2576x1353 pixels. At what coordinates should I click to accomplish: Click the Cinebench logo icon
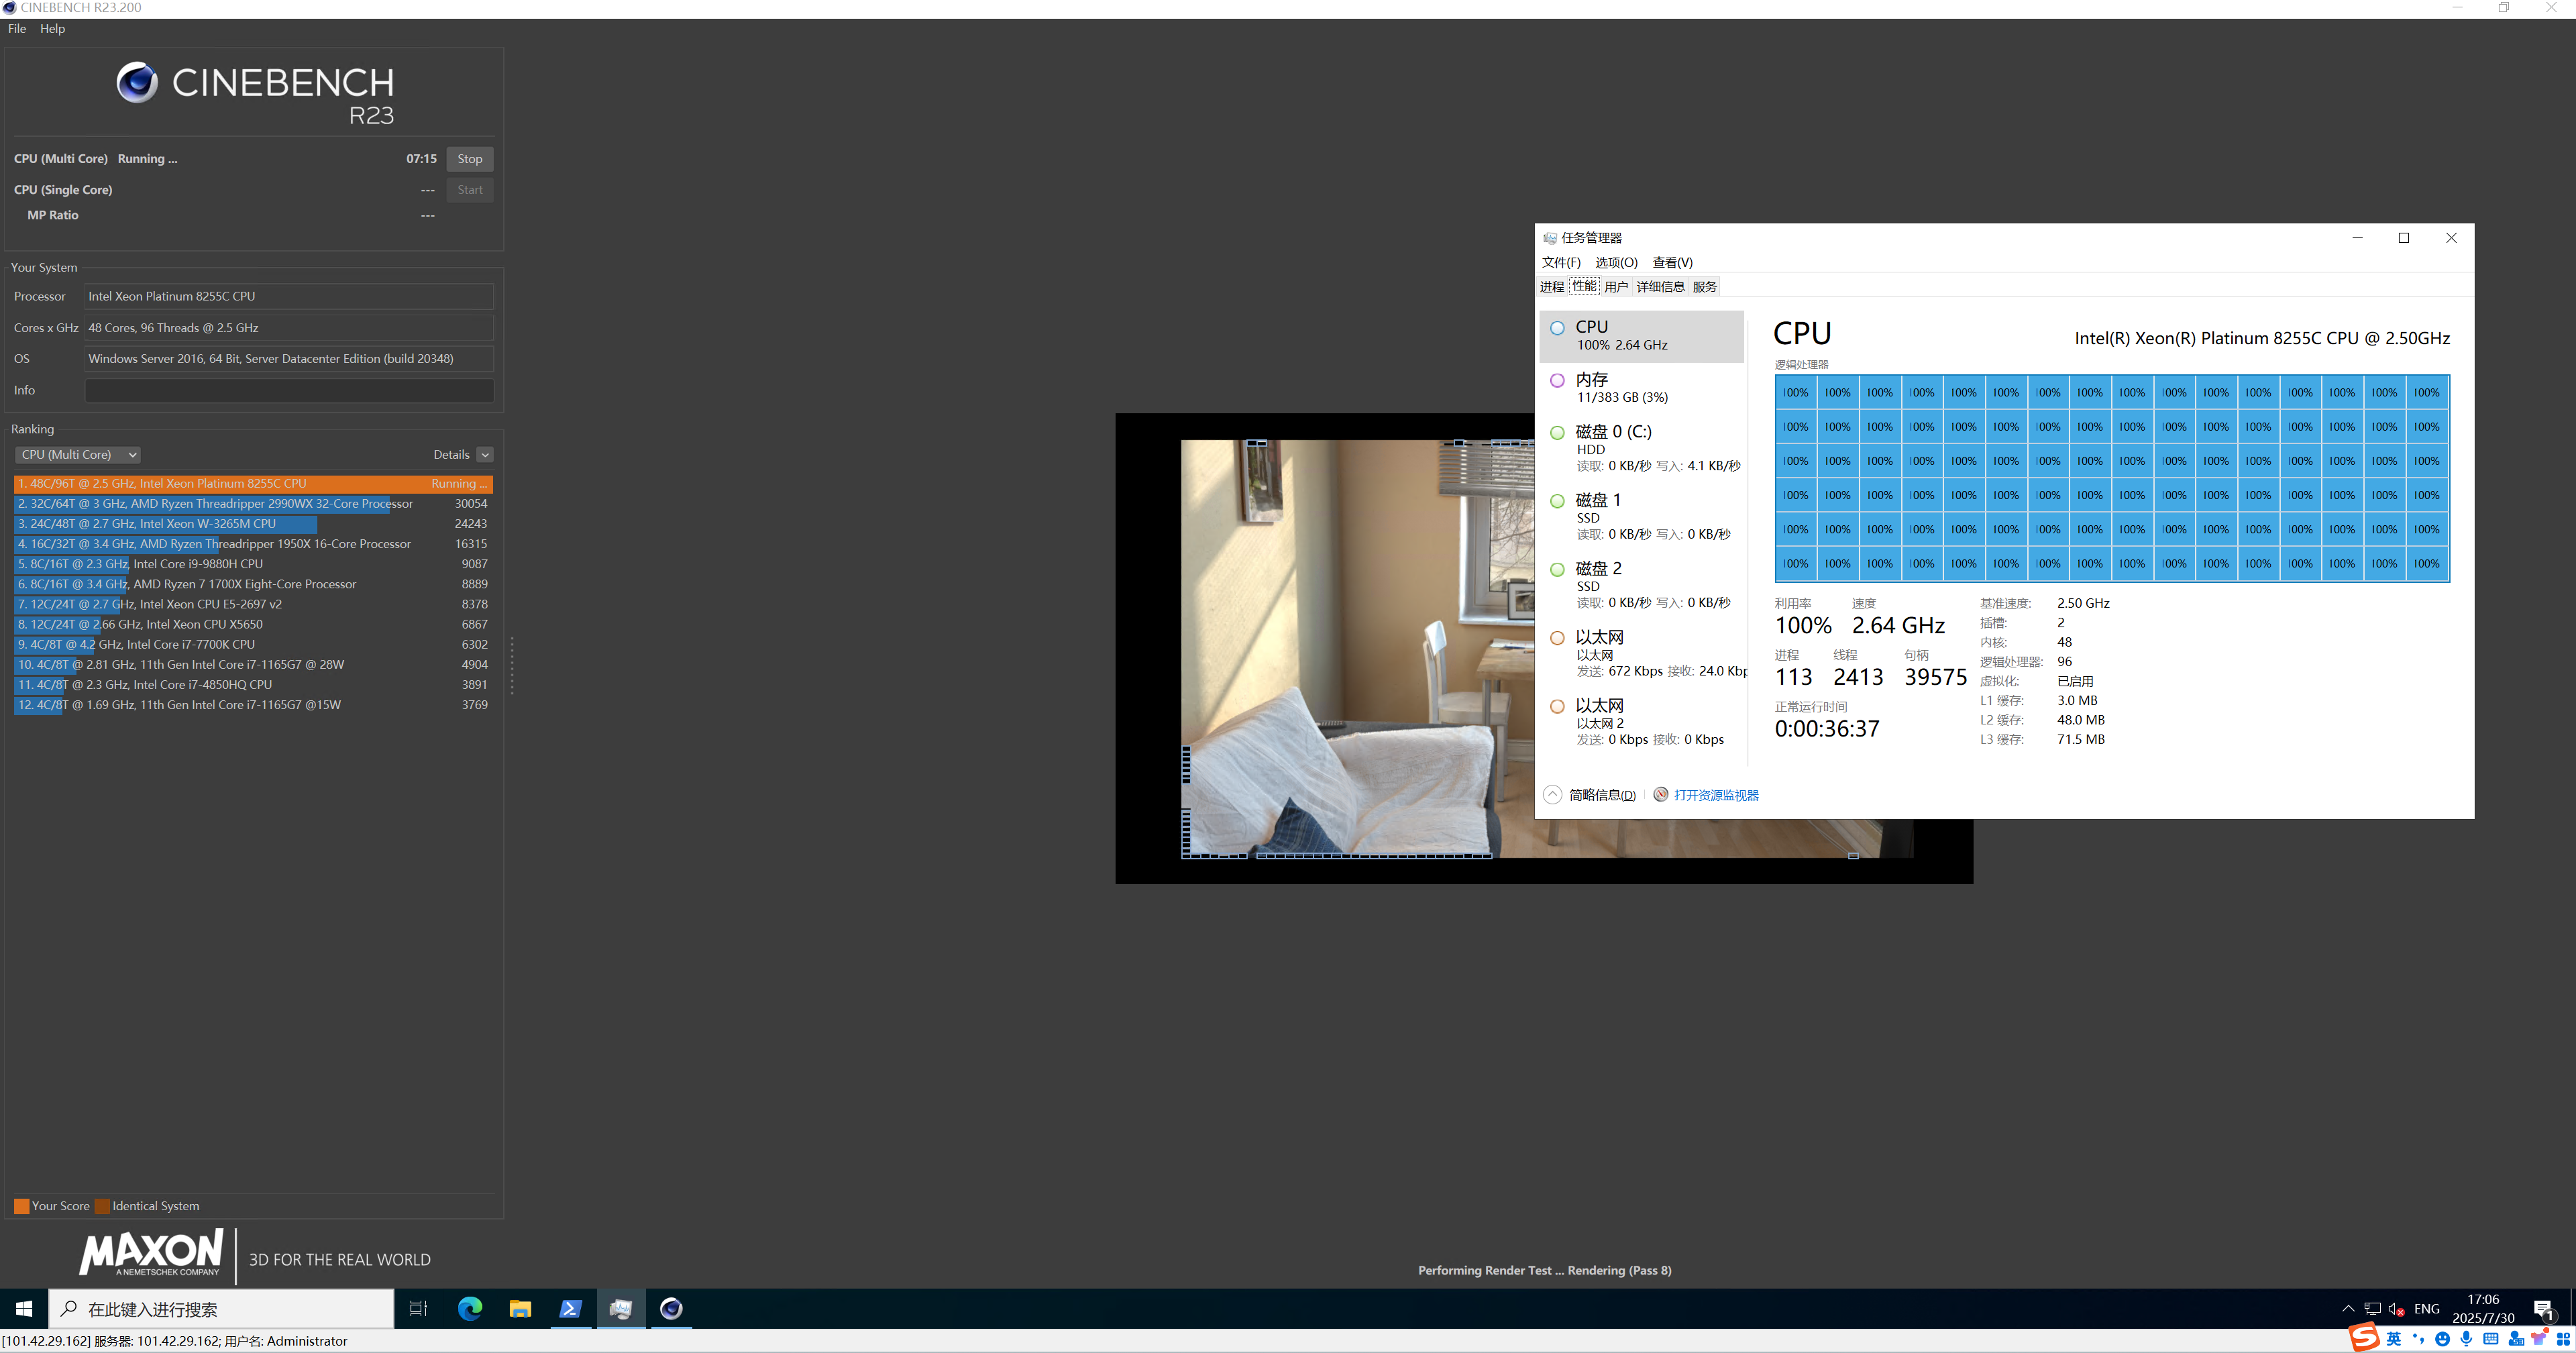click(137, 83)
